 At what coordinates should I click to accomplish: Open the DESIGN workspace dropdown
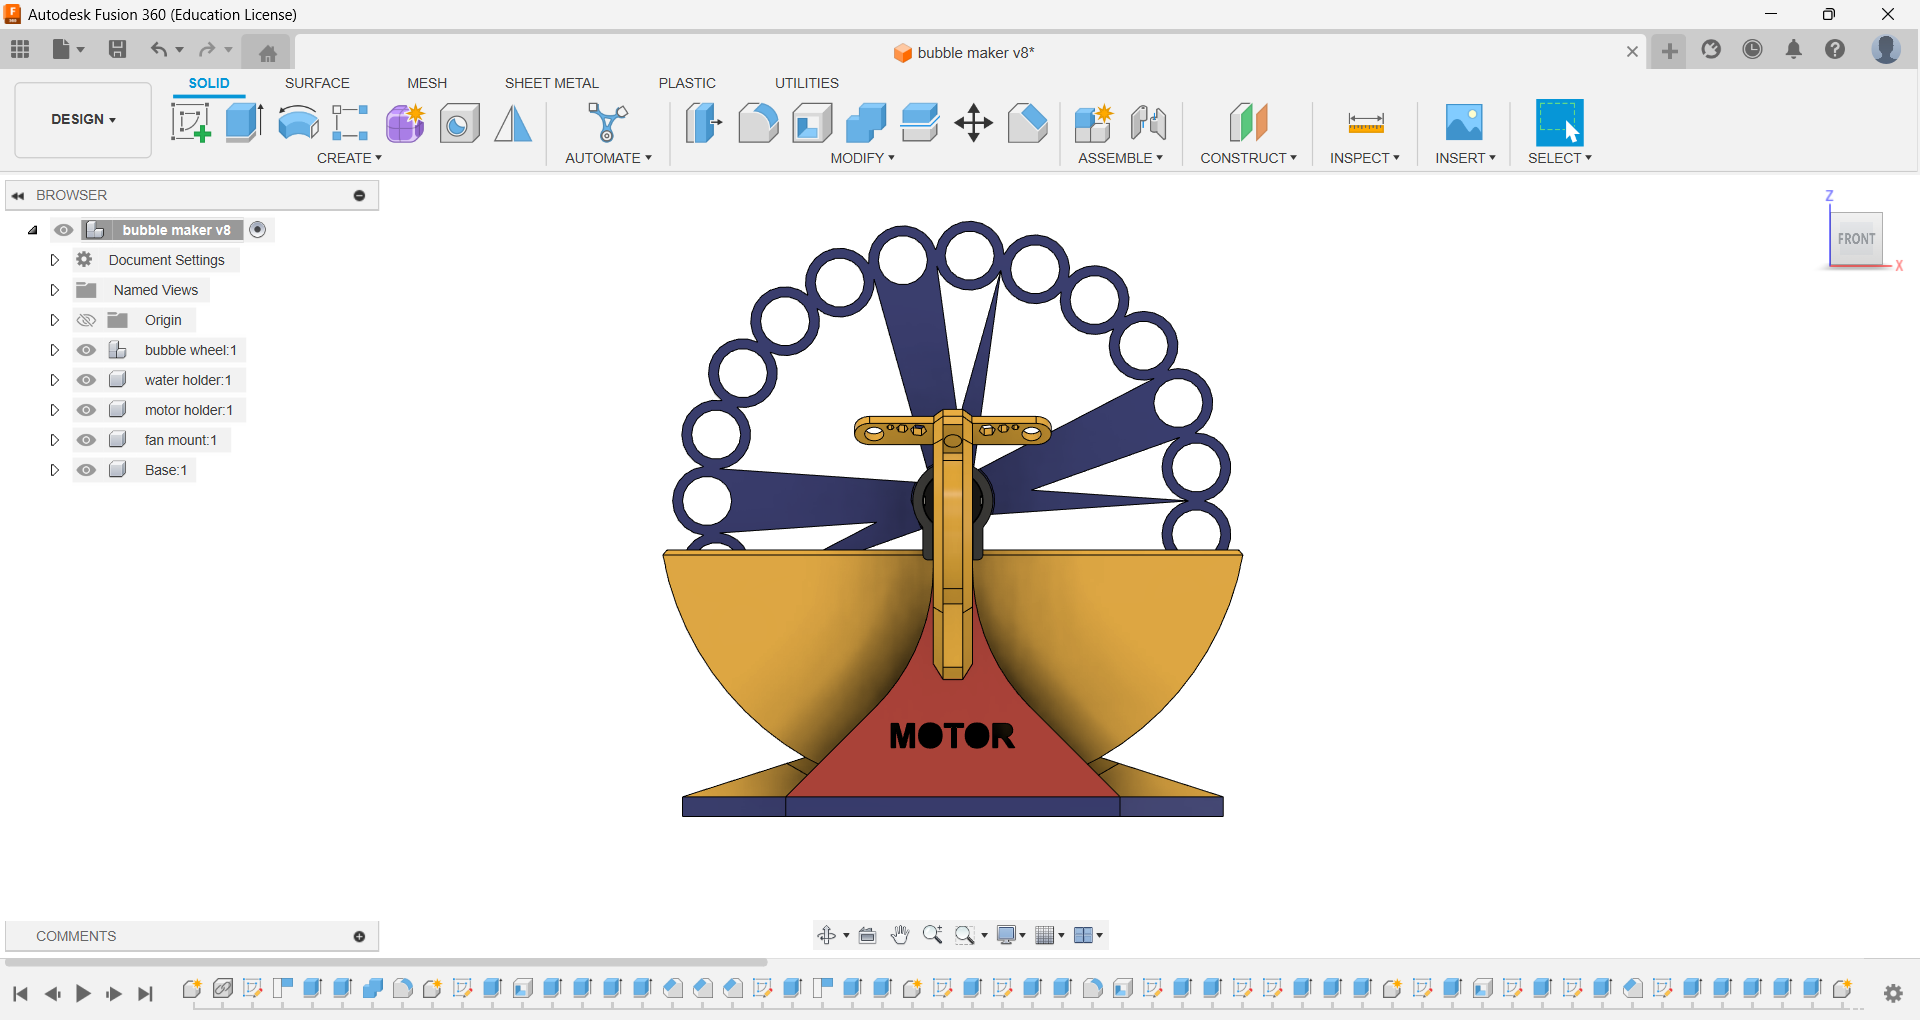(82, 120)
